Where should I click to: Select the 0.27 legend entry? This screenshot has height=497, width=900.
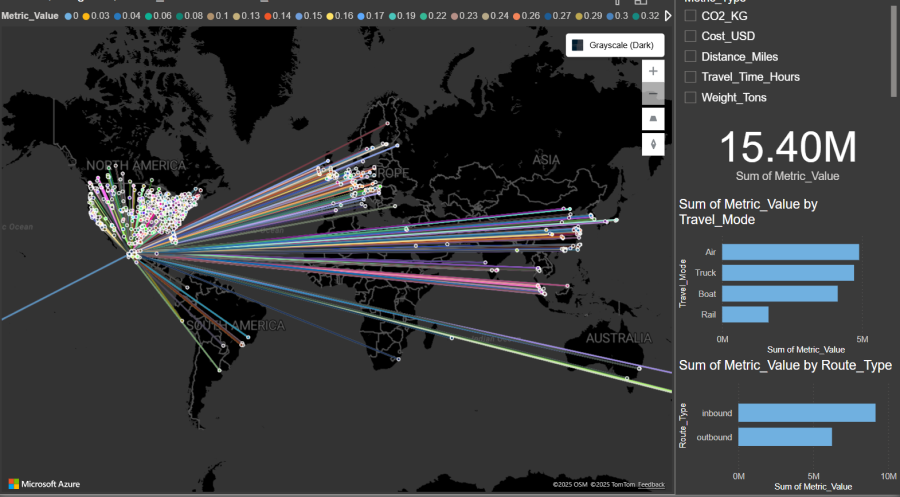557,16
